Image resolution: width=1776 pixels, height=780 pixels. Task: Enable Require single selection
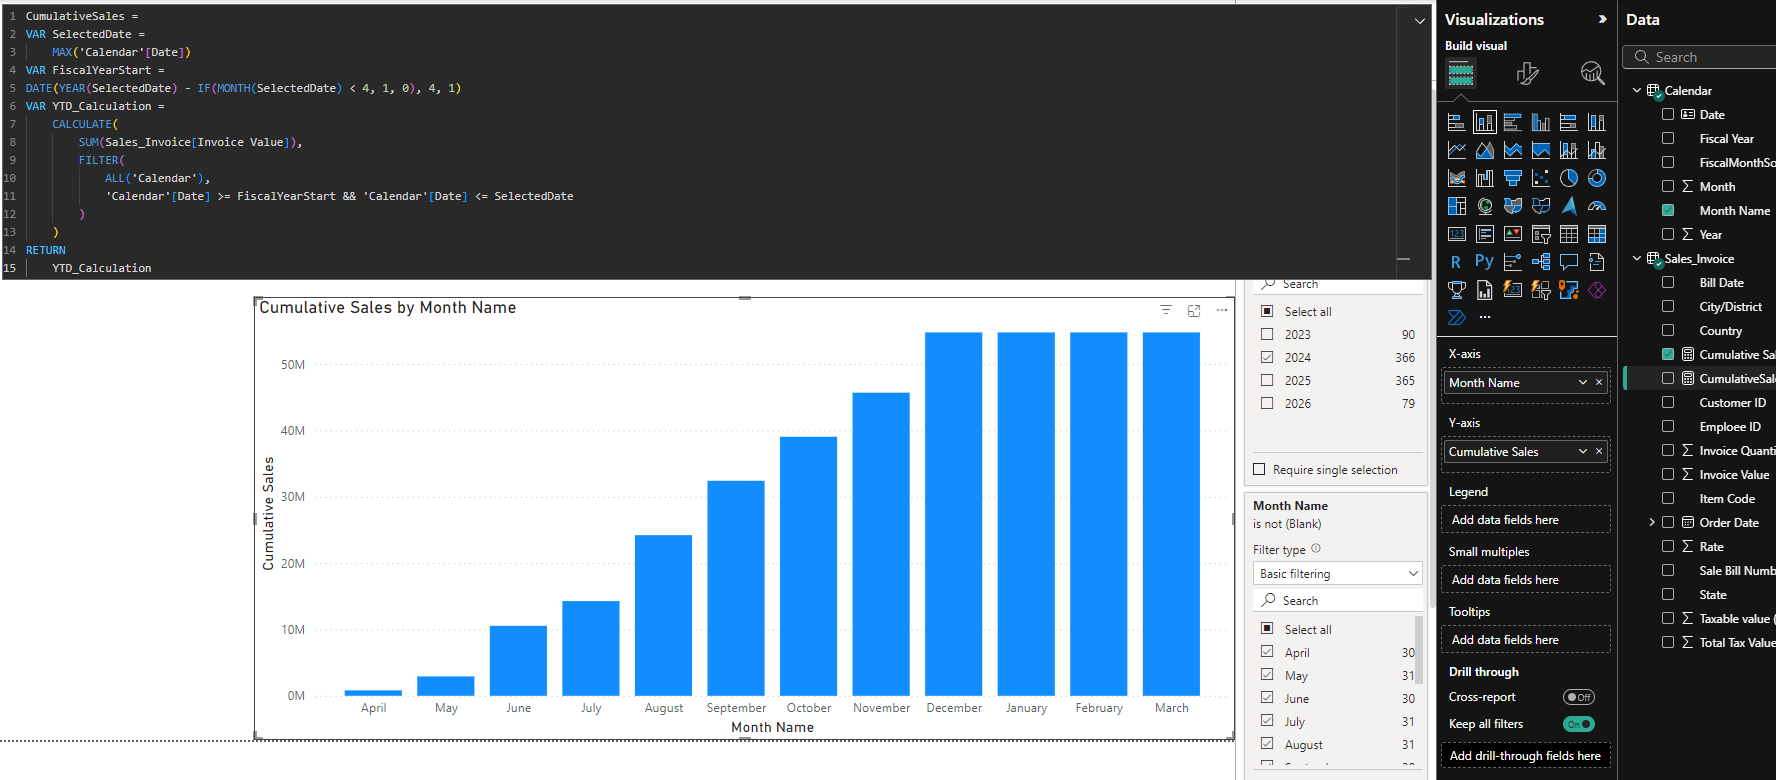pos(1259,469)
